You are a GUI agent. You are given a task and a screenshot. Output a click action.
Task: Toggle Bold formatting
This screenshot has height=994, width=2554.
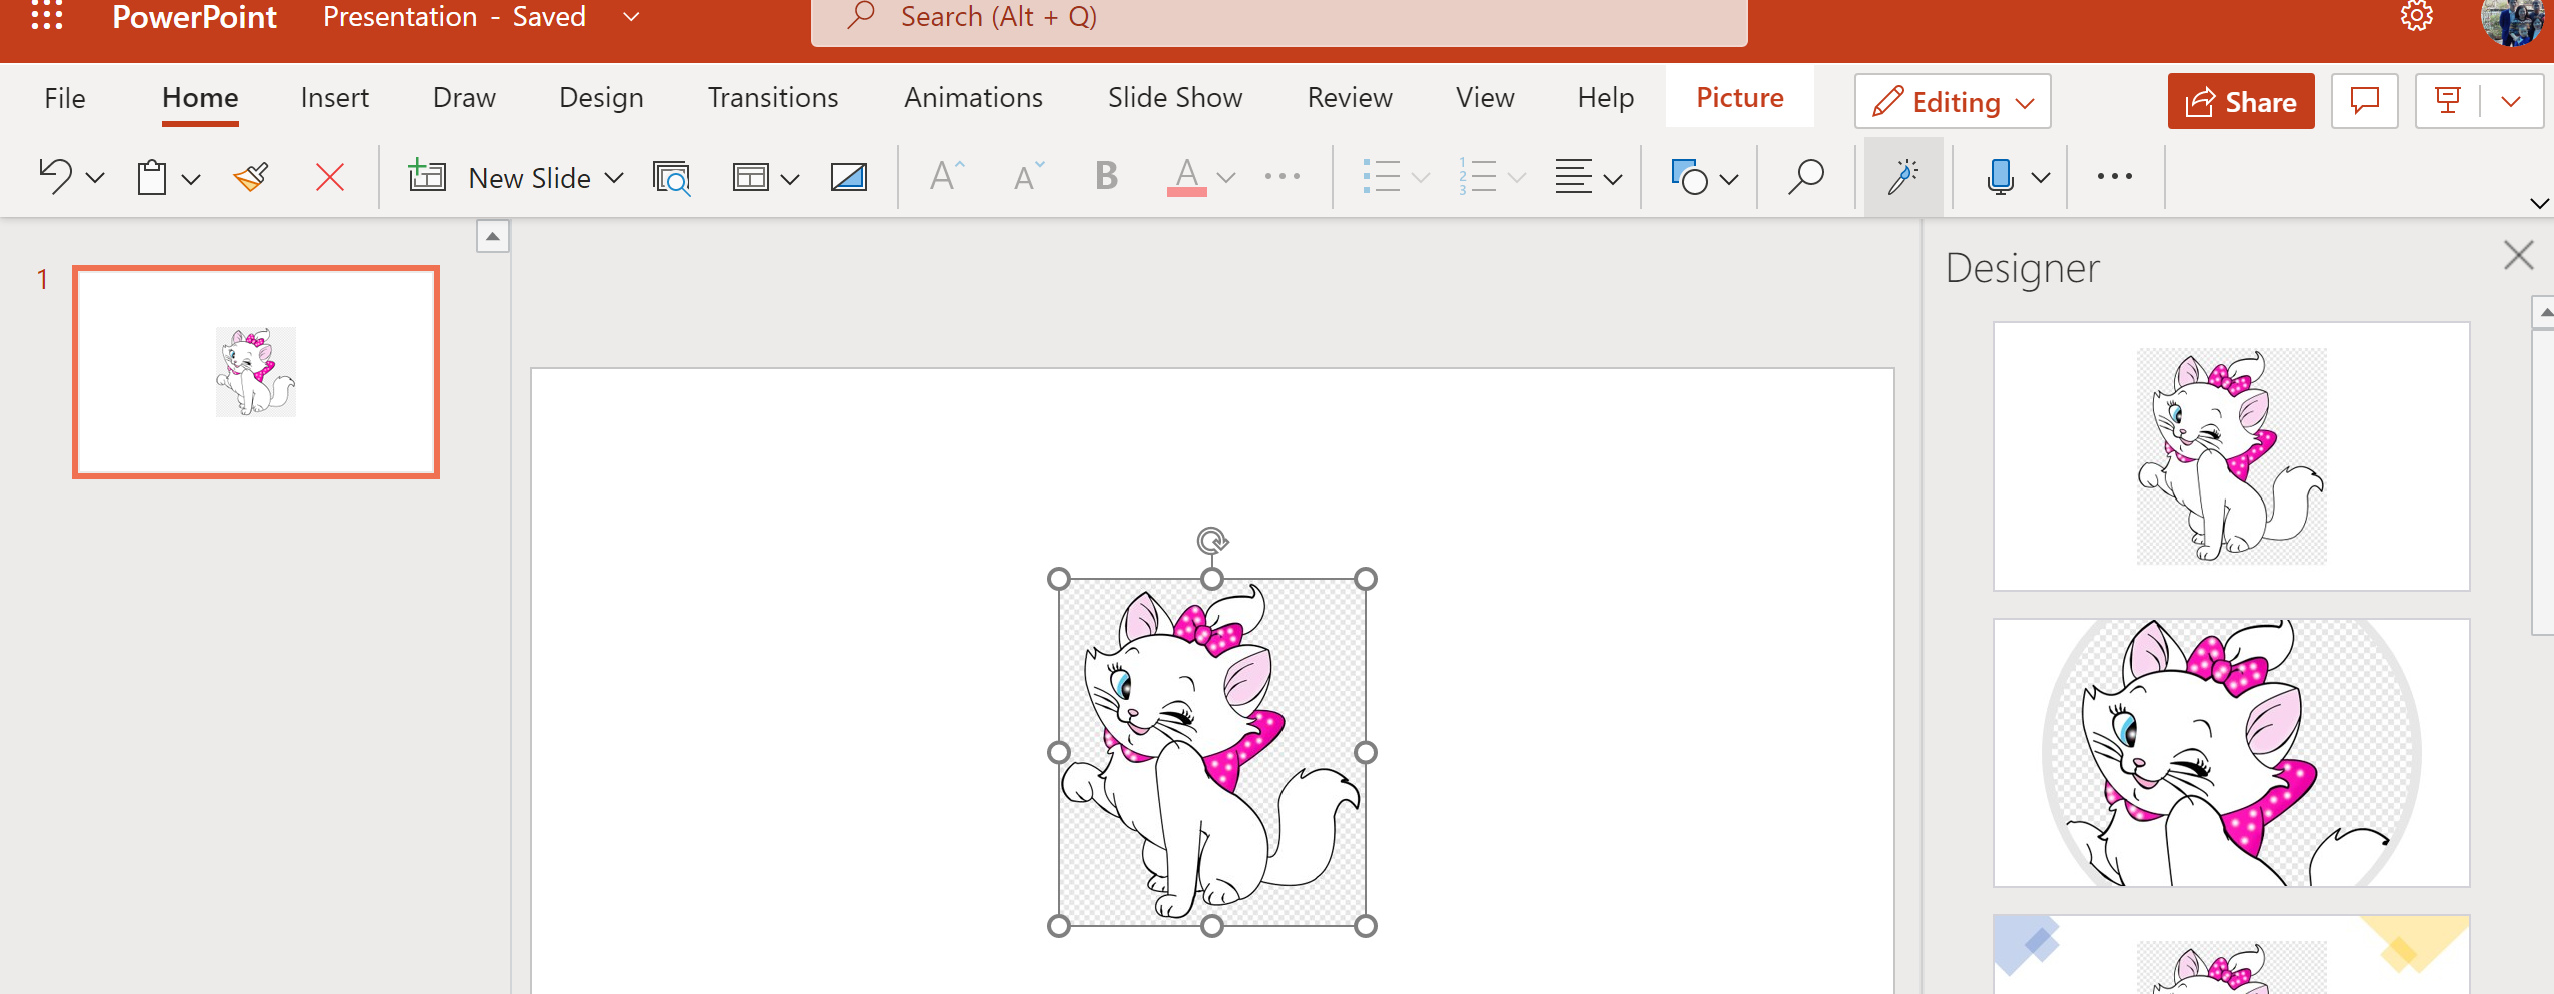pyautogui.click(x=1106, y=176)
